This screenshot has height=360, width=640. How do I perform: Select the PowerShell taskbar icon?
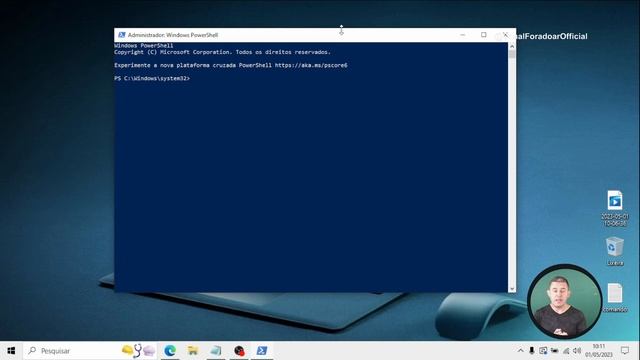262,351
